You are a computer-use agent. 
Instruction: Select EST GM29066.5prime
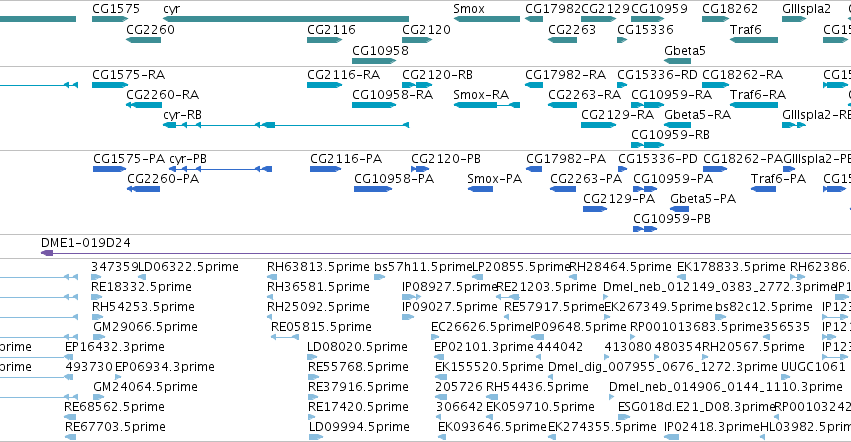coord(99,337)
